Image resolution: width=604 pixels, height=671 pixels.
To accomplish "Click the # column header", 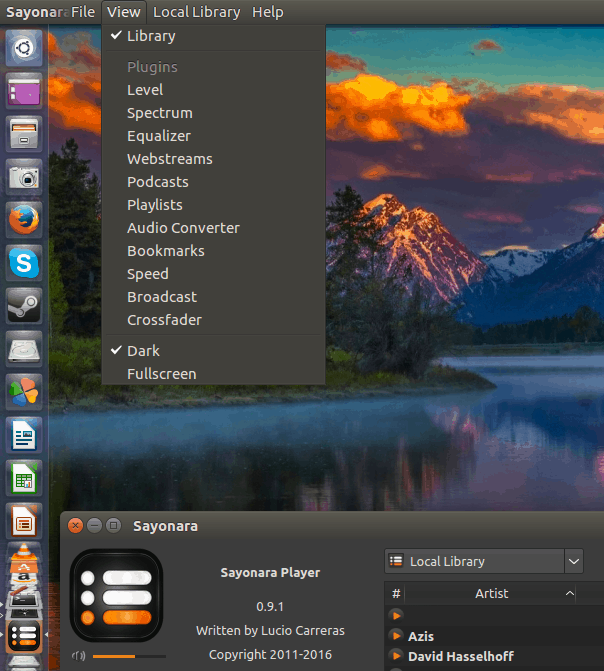I will coord(396,593).
